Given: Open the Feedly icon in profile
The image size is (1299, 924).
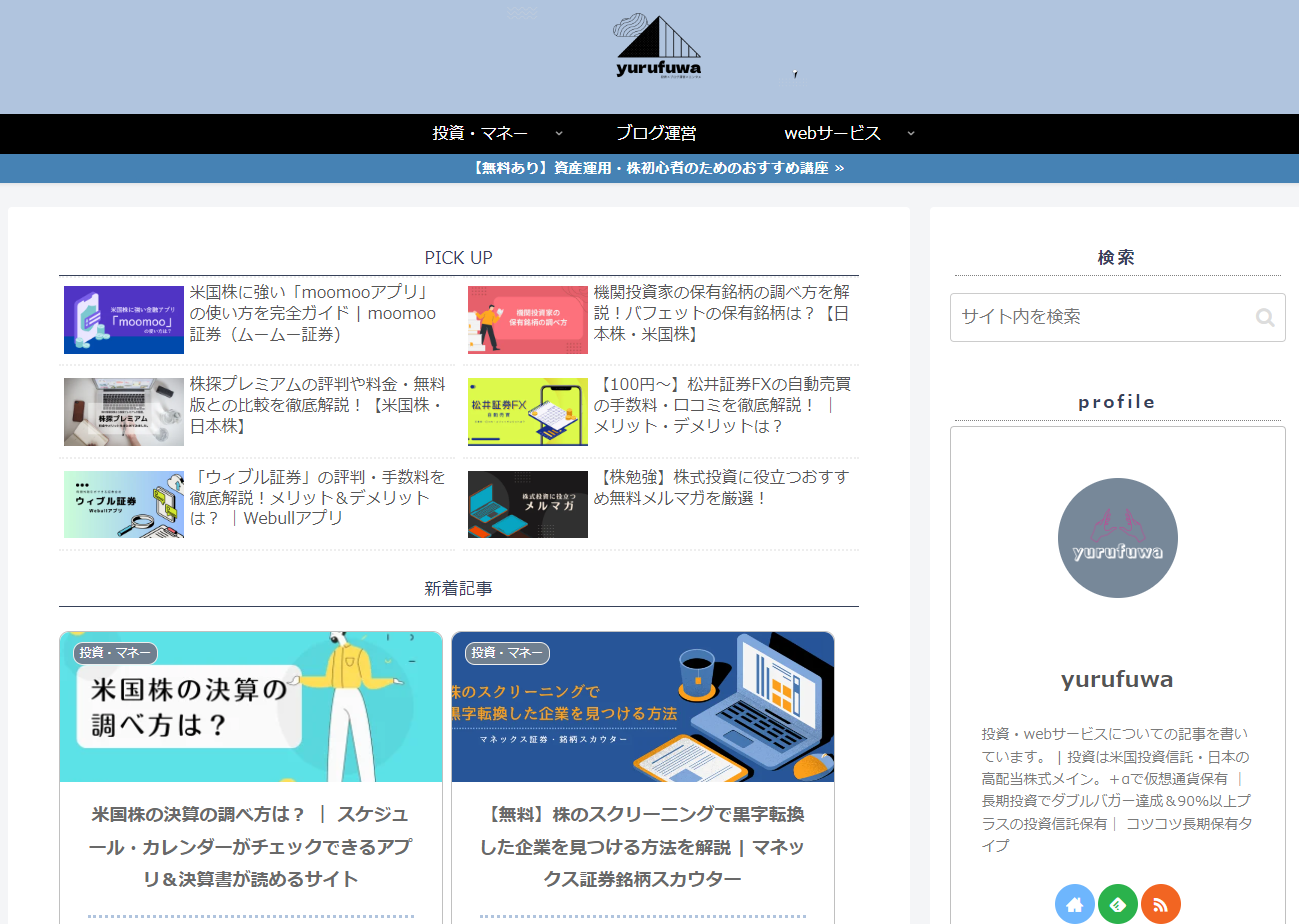Looking at the screenshot, I should coord(1118,904).
